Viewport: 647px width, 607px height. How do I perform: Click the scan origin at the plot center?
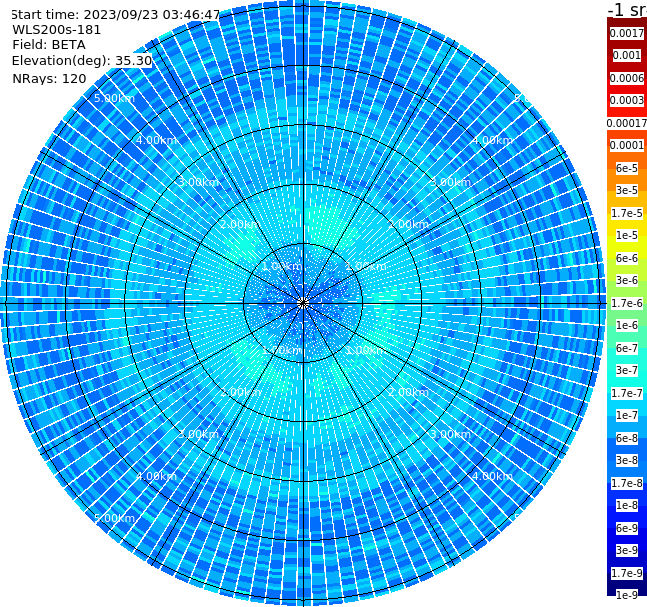click(x=303, y=303)
